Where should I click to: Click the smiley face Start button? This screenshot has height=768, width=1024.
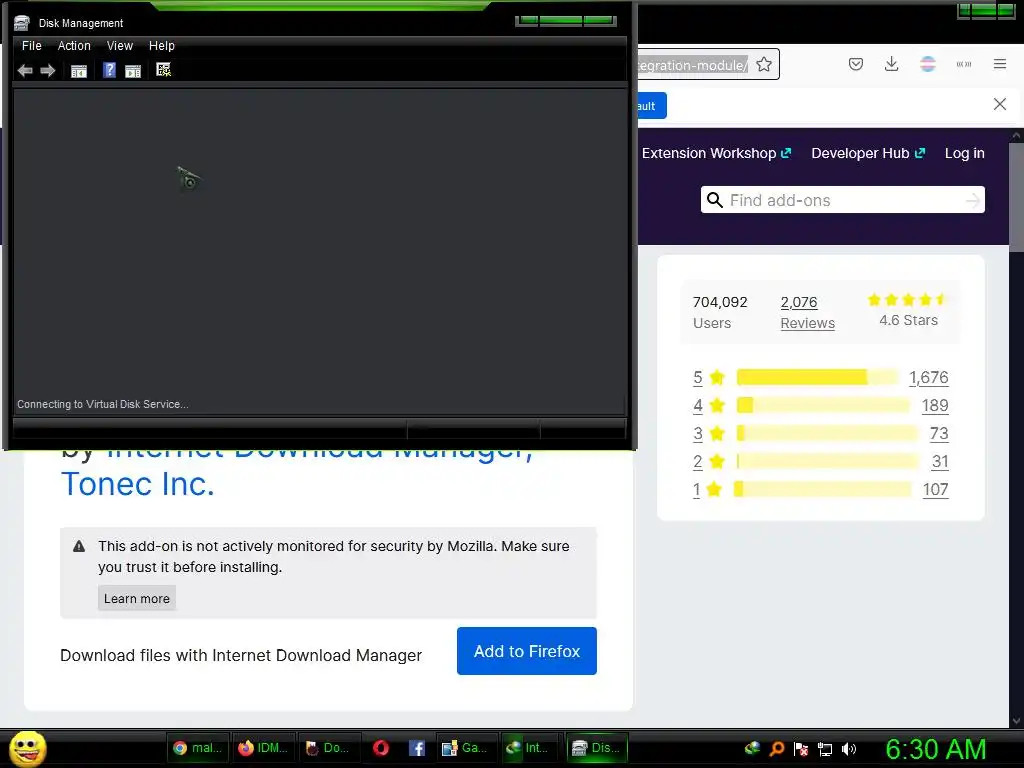[x=27, y=748]
